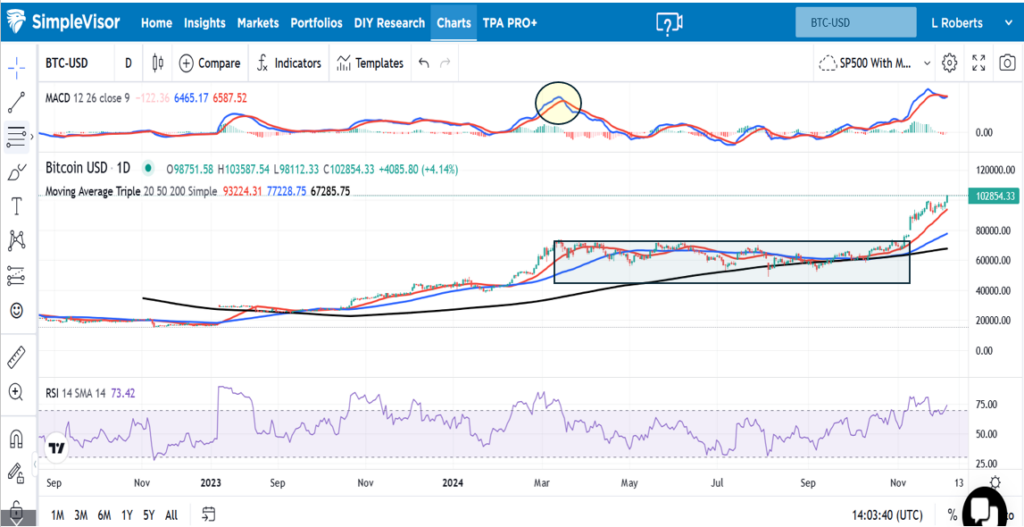Viewport: 1024px width, 527px height.
Task: Pick the Text annotation tool
Action: tap(17, 206)
